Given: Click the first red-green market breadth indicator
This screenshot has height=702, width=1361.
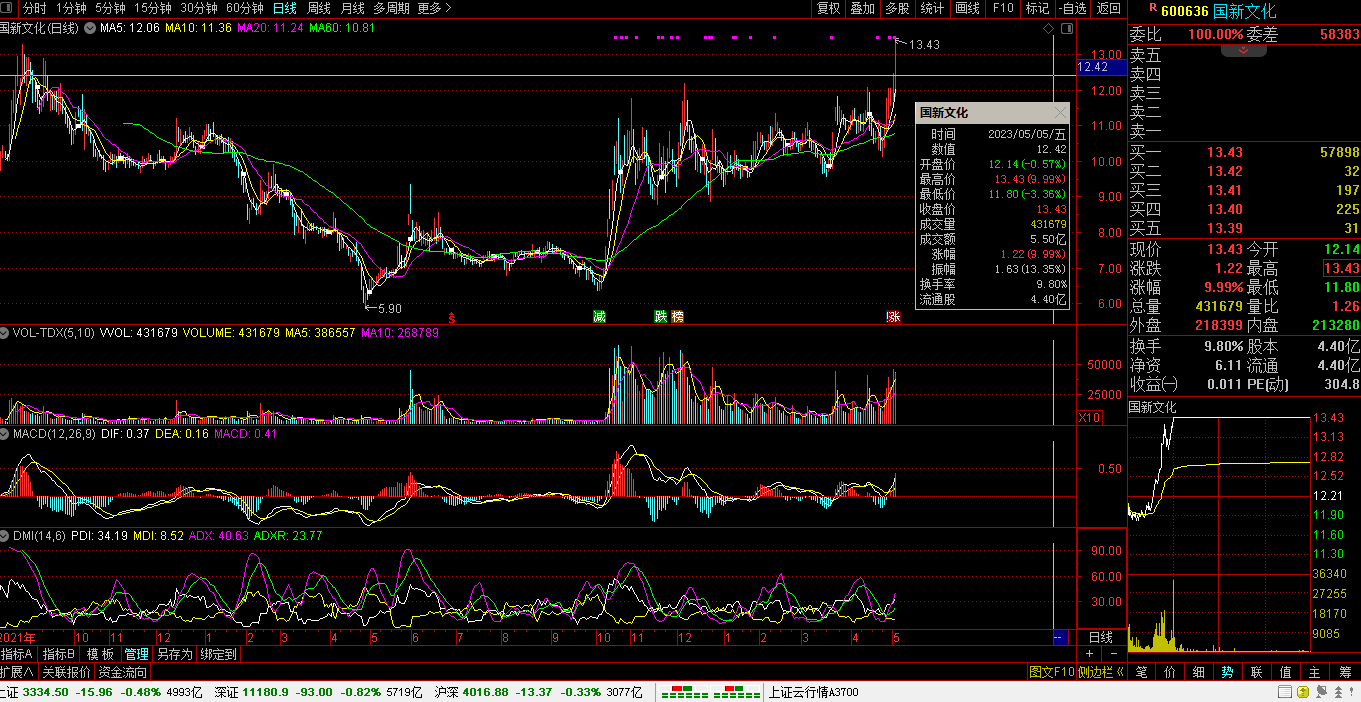Looking at the screenshot, I should pos(683,692).
